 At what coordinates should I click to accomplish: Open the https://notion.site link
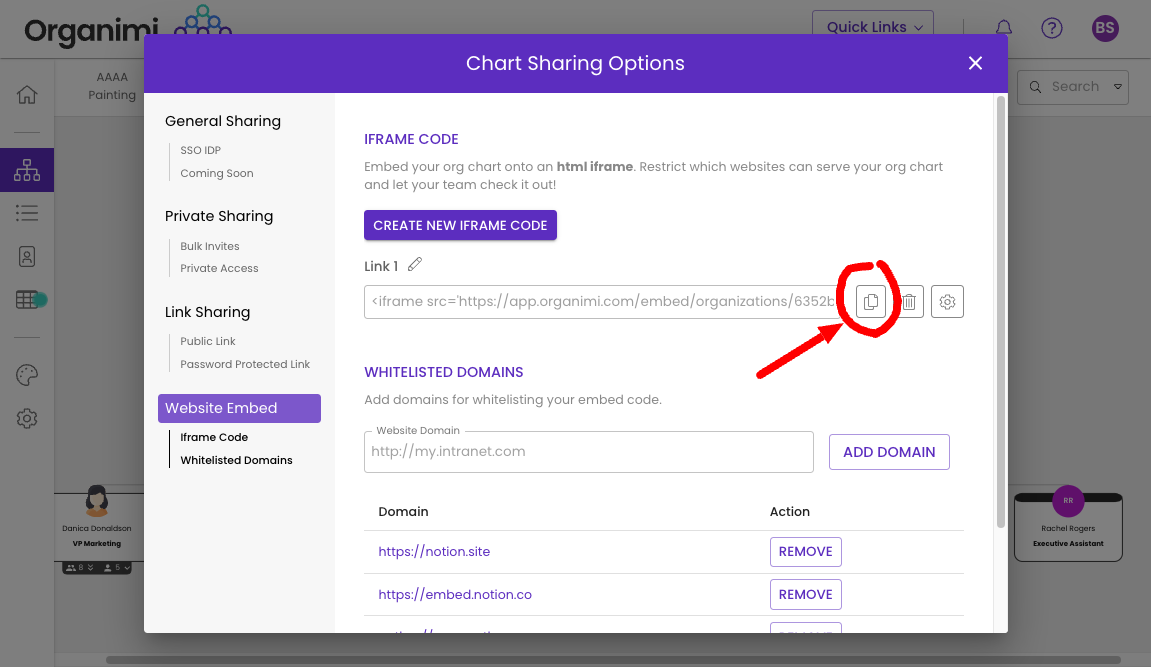coord(434,552)
